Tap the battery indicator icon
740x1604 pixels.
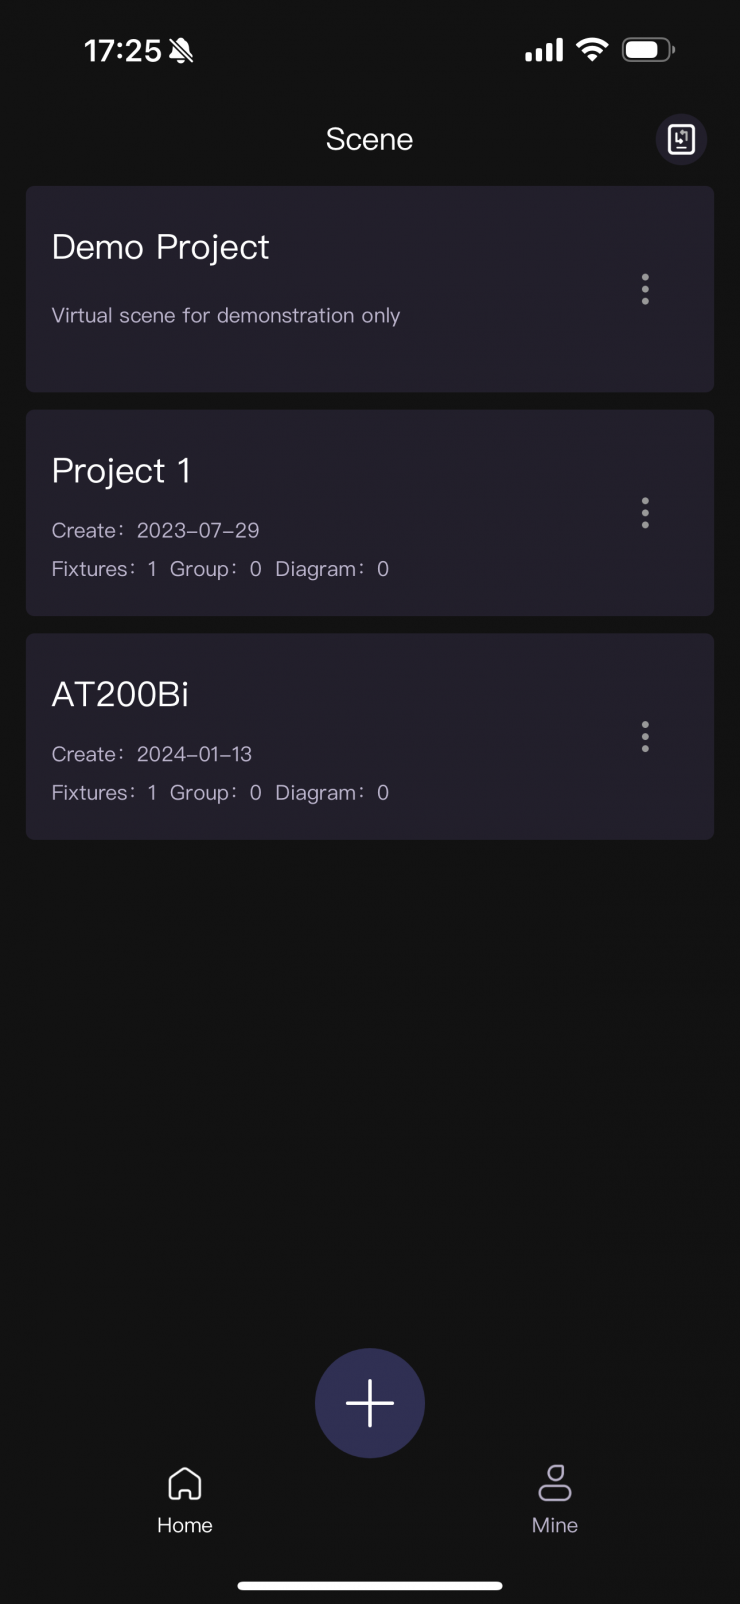point(648,49)
